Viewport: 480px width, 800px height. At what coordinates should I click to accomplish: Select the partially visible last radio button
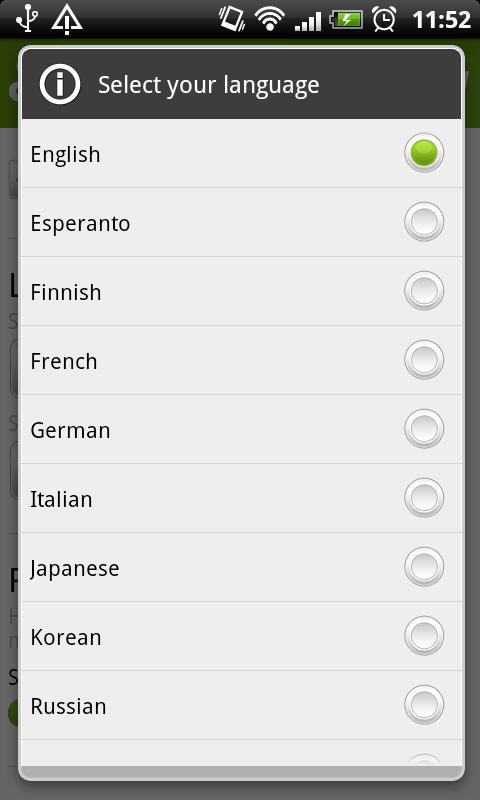pyautogui.click(x=424, y=760)
